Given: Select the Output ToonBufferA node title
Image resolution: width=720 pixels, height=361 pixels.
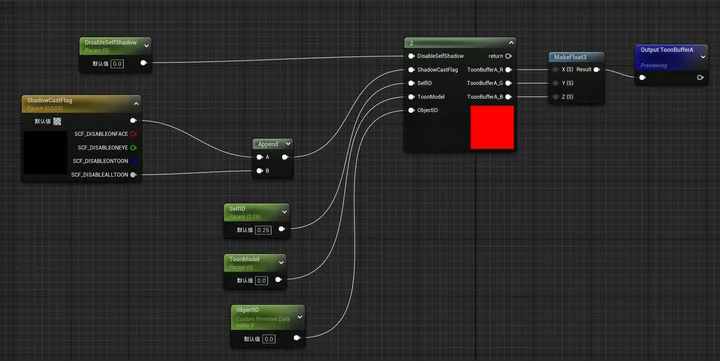Looking at the screenshot, I should click(x=667, y=50).
